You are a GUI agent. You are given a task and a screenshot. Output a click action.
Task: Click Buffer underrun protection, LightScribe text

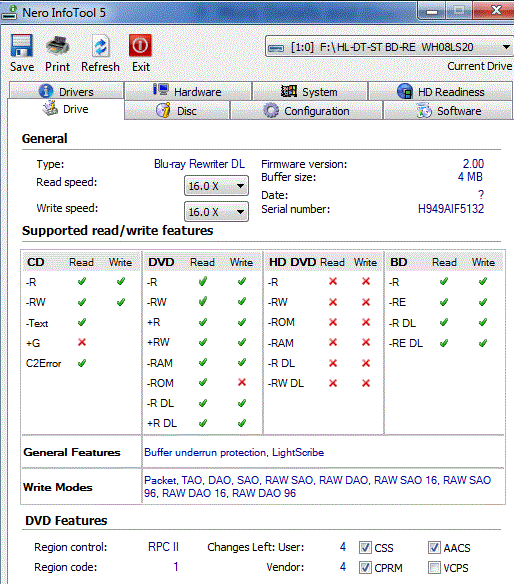click(x=234, y=452)
